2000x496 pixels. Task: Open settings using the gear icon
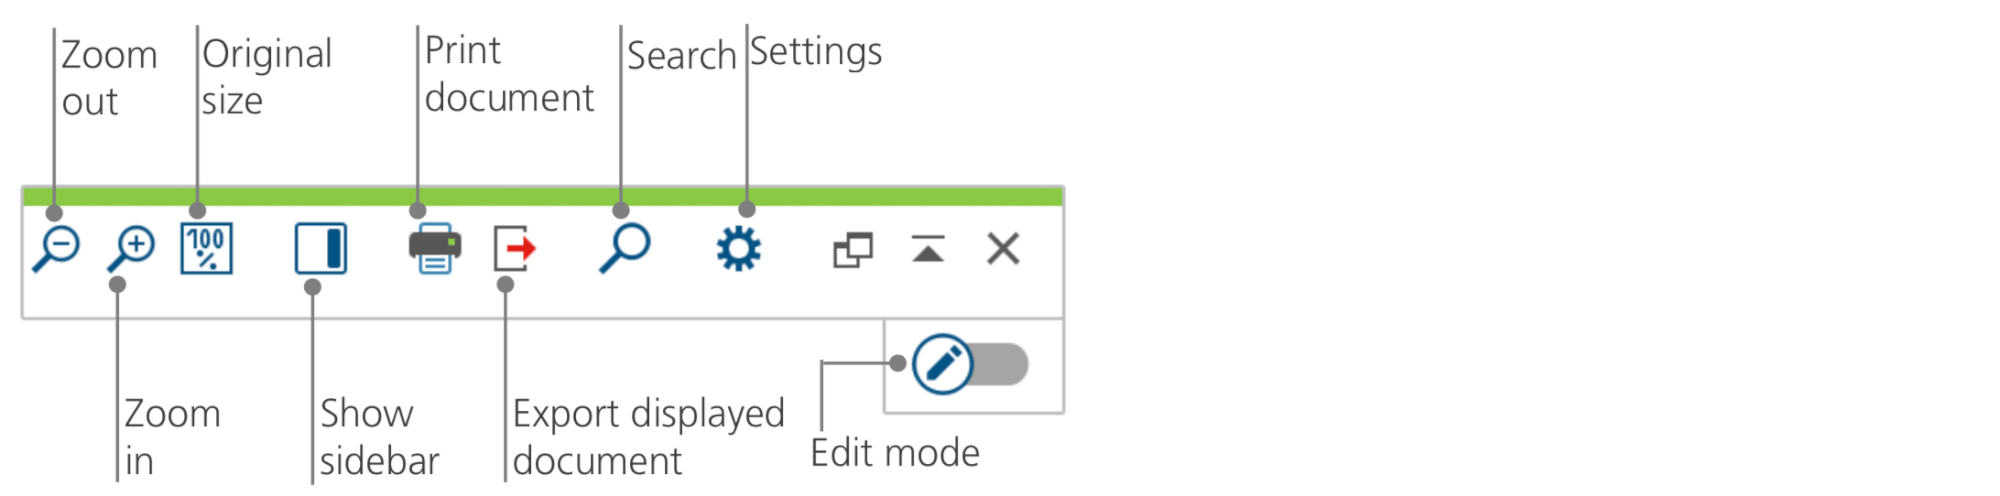739,248
